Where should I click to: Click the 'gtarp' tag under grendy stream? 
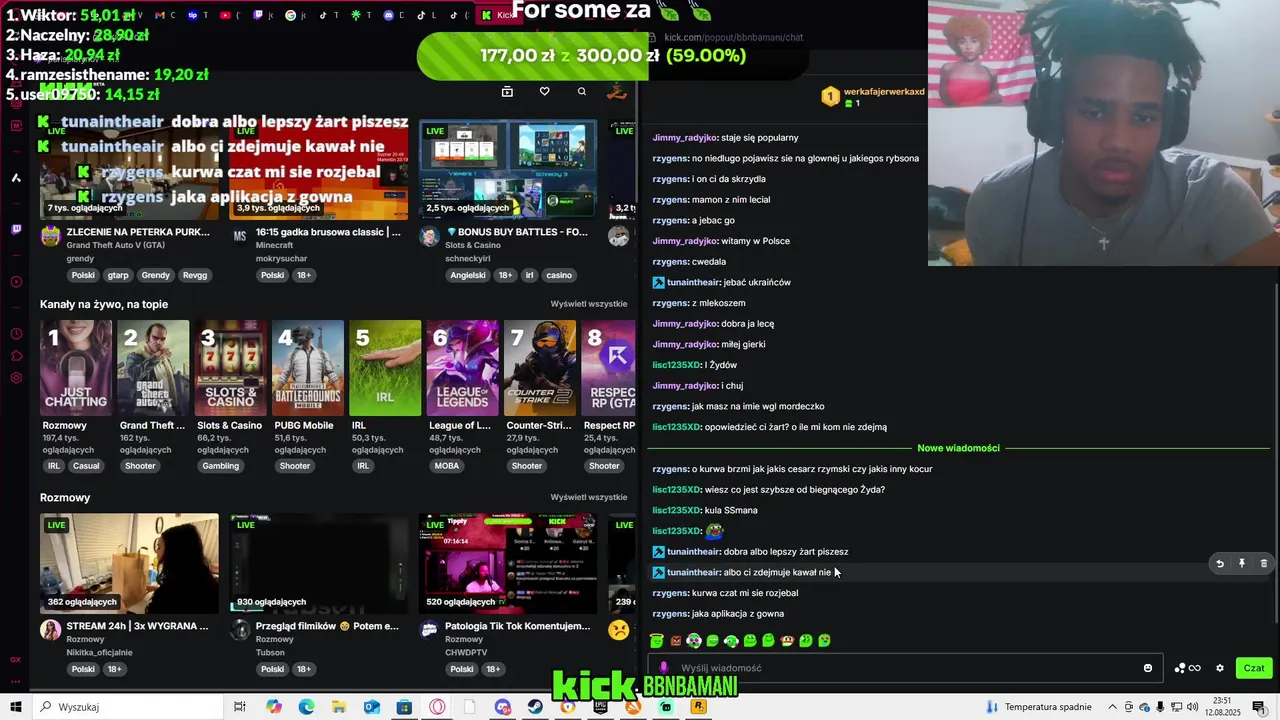pyautogui.click(x=118, y=275)
